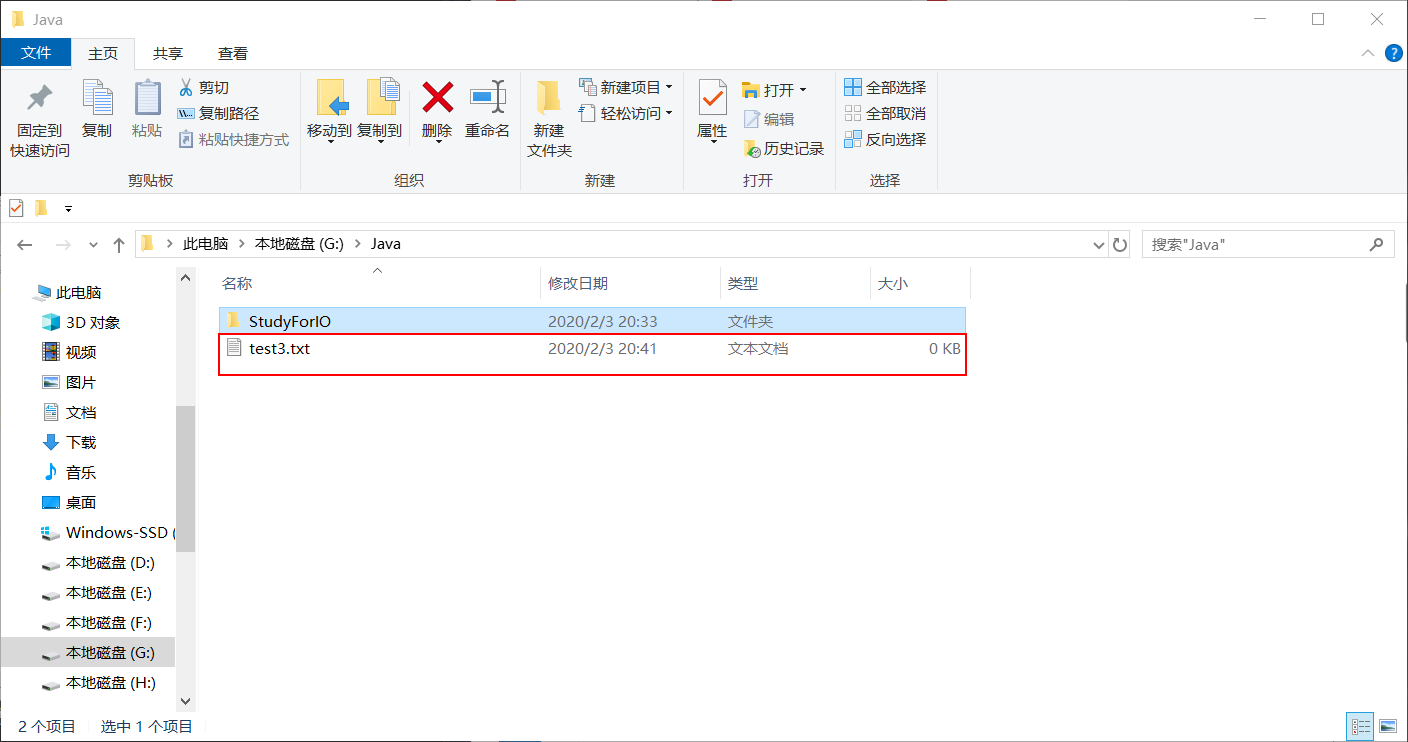Click the Easy access icon
Screen dimensions: 1408x742
point(588,113)
